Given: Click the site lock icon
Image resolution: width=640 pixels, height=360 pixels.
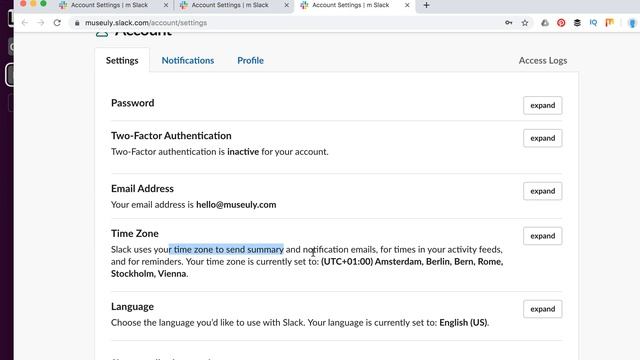Looking at the screenshot, I should tap(77, 23).
